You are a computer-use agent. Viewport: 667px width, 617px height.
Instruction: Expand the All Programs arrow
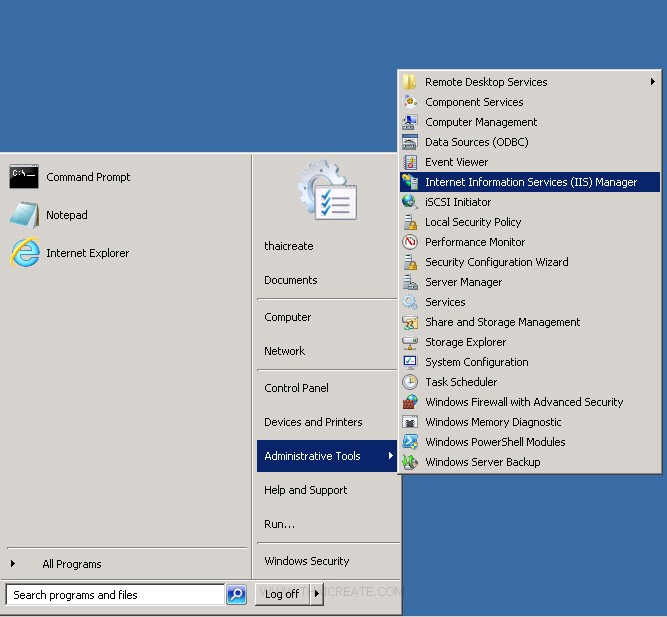coord(13,563)
